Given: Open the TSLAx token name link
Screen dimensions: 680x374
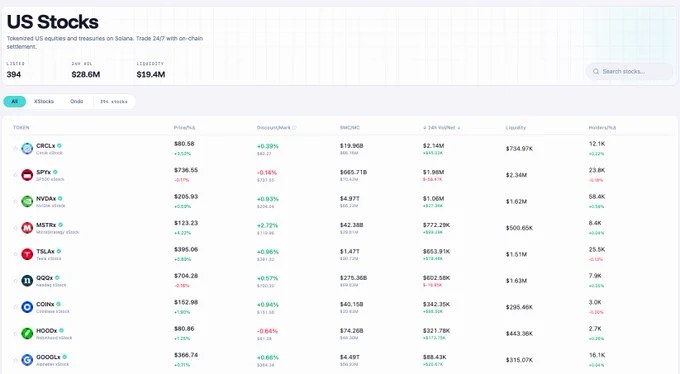Looking at the screenshot, I should pyautogui.click(x=46, y=252).
